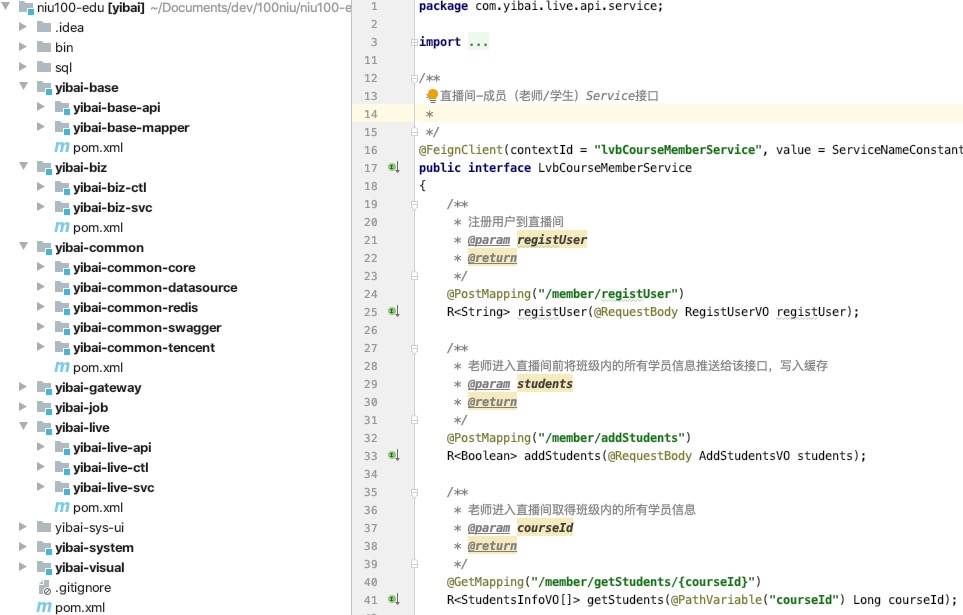Click the Maven icon of yibai-live pom.xml
The height and width of the screenshot is (615, 963).
(62, 507)
